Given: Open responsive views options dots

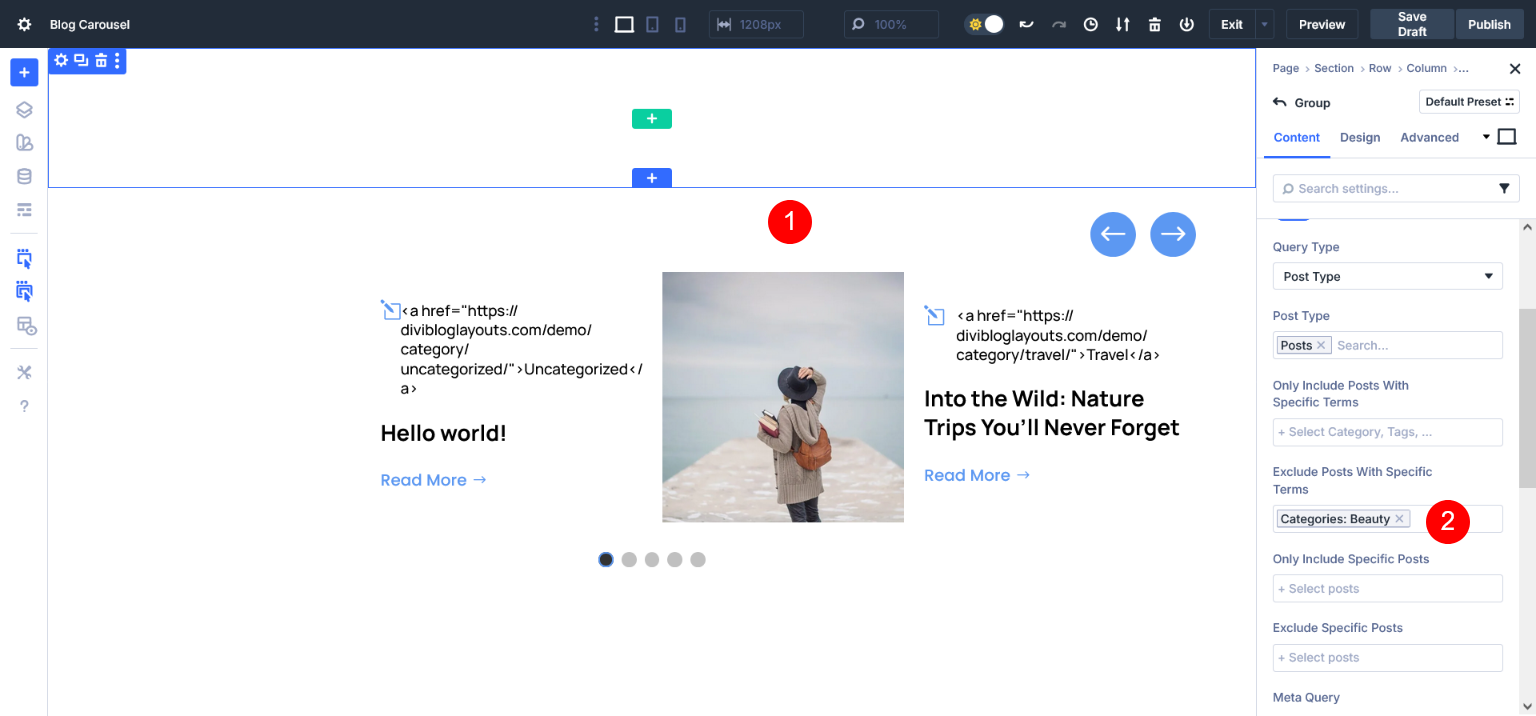Looking at the screenshot, I should pyautogui.click(x=596, y=24).
